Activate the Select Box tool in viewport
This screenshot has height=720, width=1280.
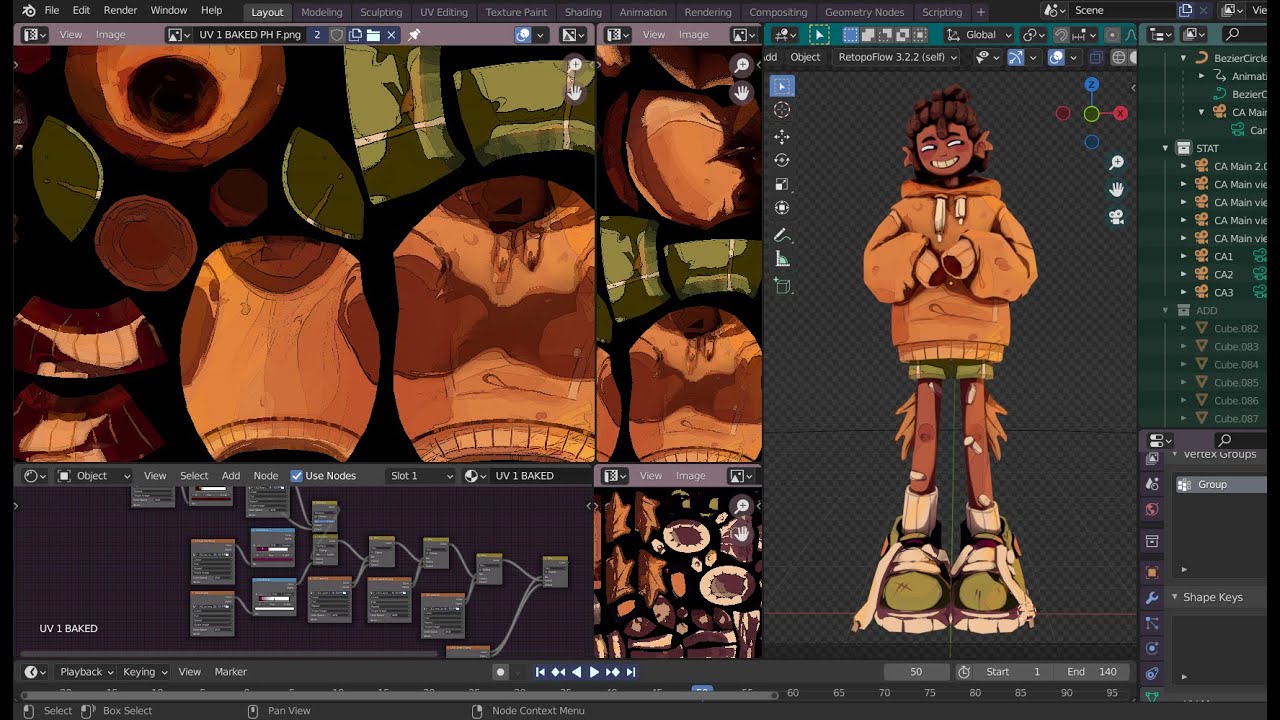782,86
